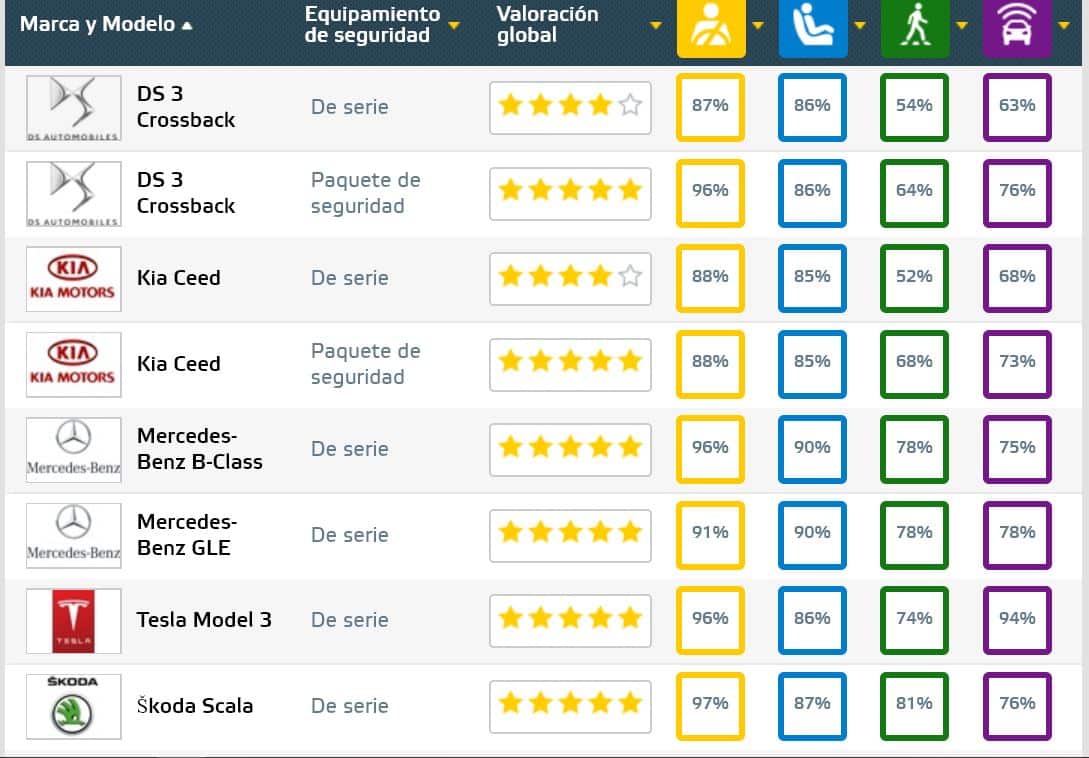Click the purple safety assist car icon
Image resolution: width=1089 pixels, height=758 pixels.
1017,27
